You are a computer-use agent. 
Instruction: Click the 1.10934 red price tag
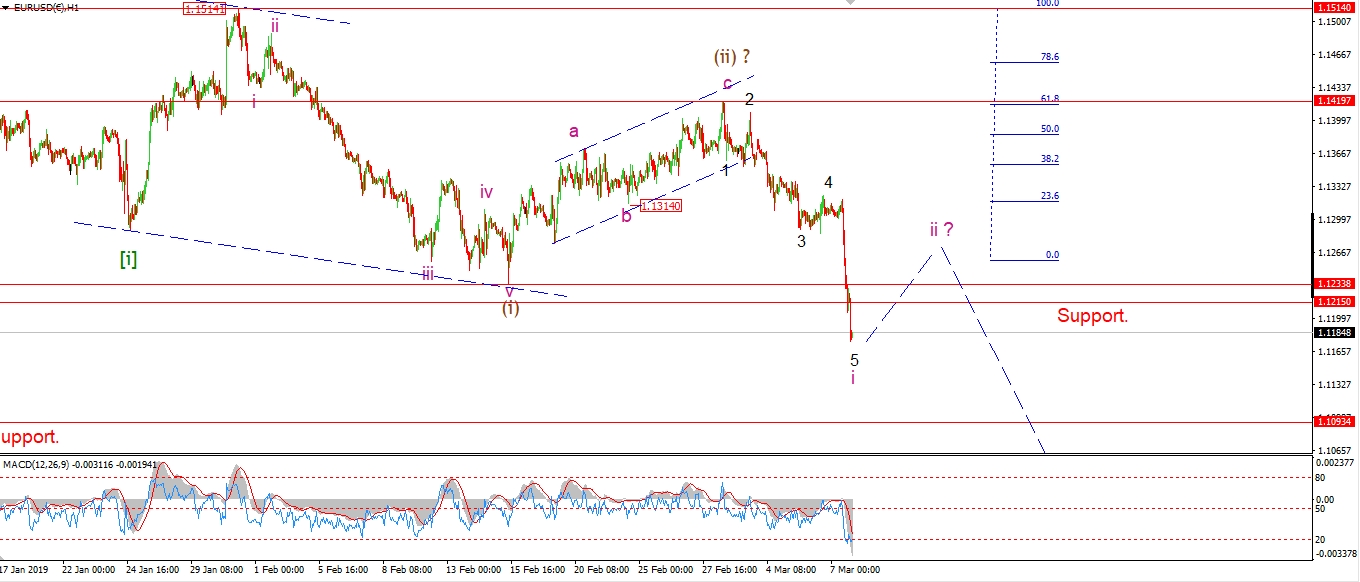pyautogui.click(x=1335, y=422)
